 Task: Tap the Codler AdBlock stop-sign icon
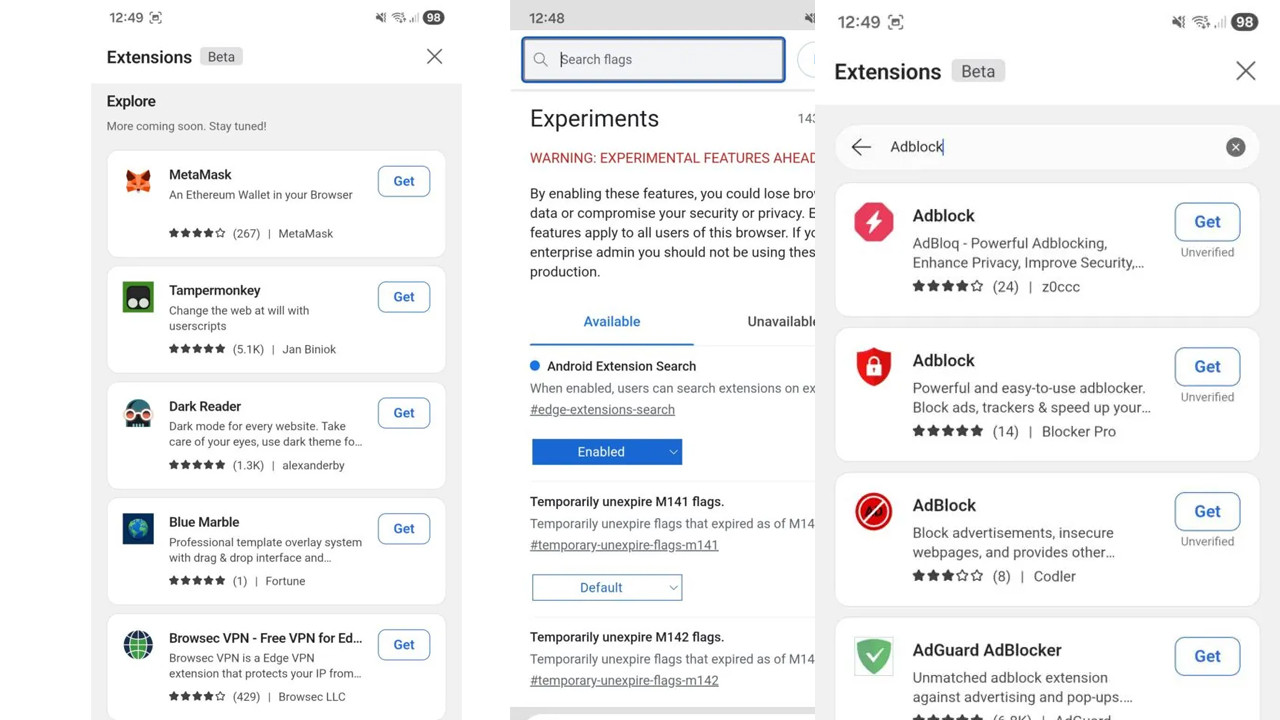873,512
